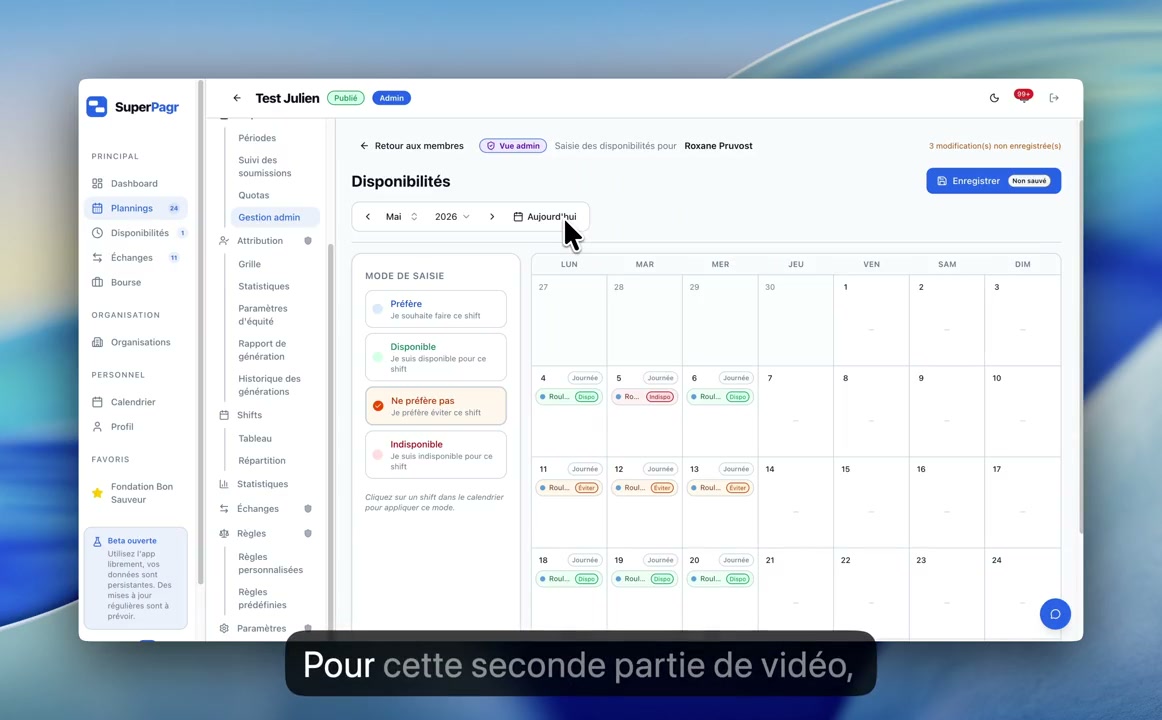Click the Dispo shift on May 4
Image resolution: width=1162 pixels, height=720 pixels.
click(569, 397)
